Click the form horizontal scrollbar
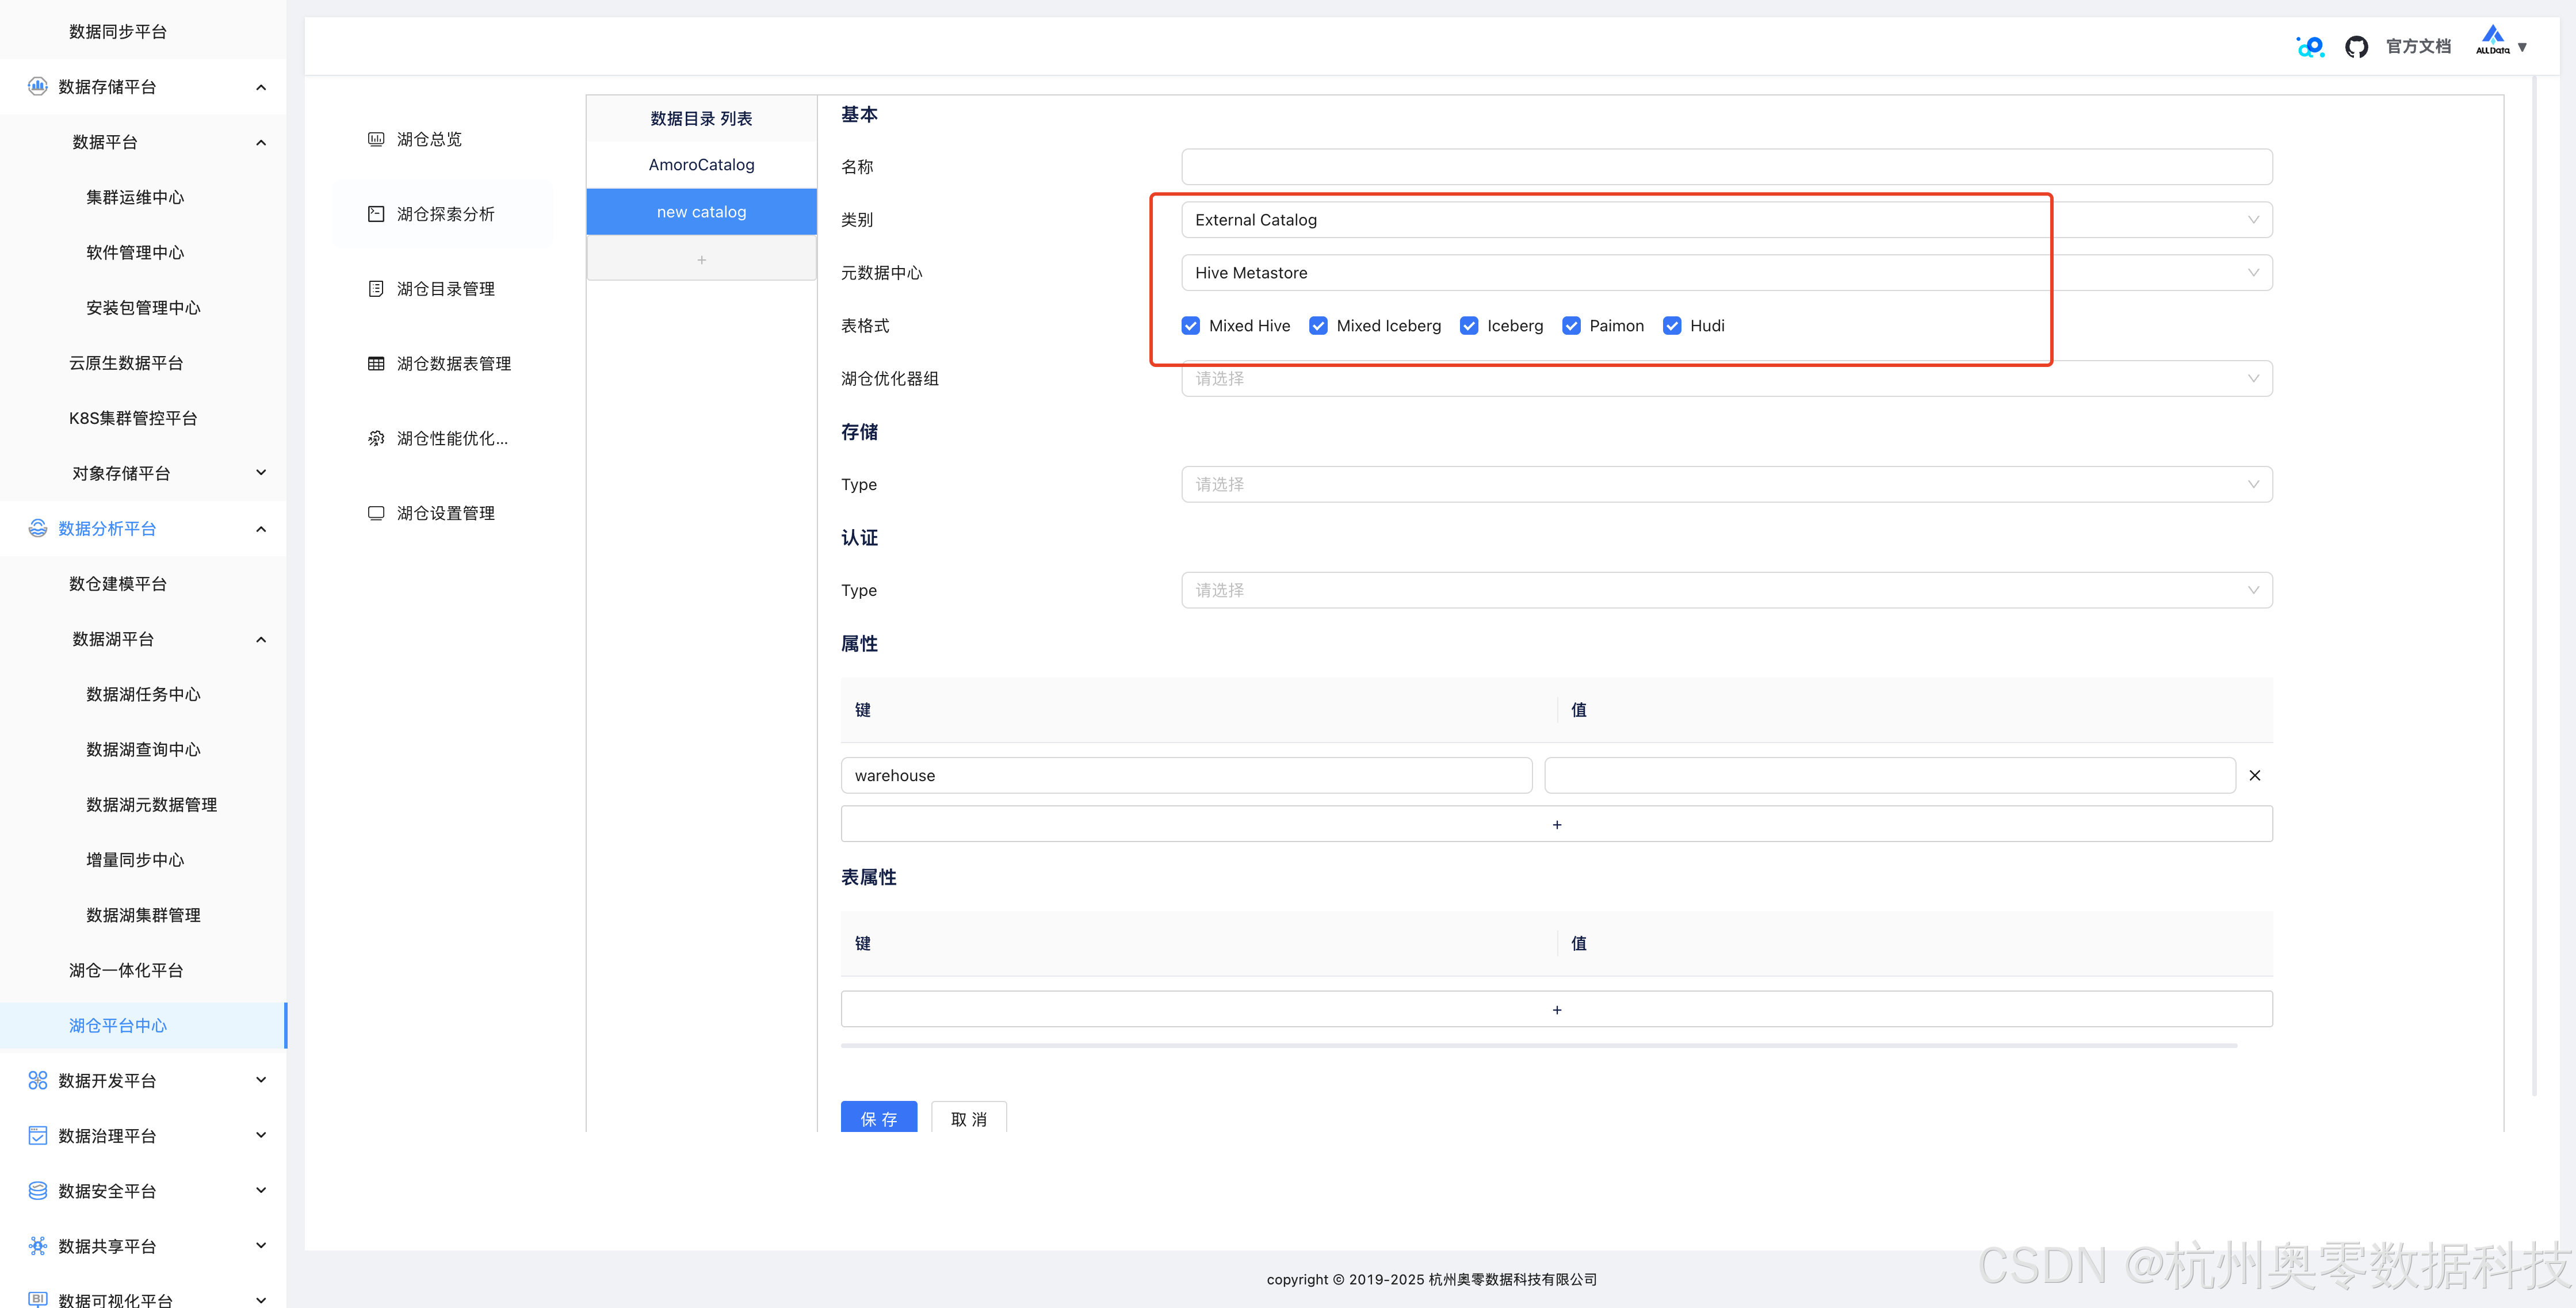The image size is (2576, 1308). tap(1538, 1045)
